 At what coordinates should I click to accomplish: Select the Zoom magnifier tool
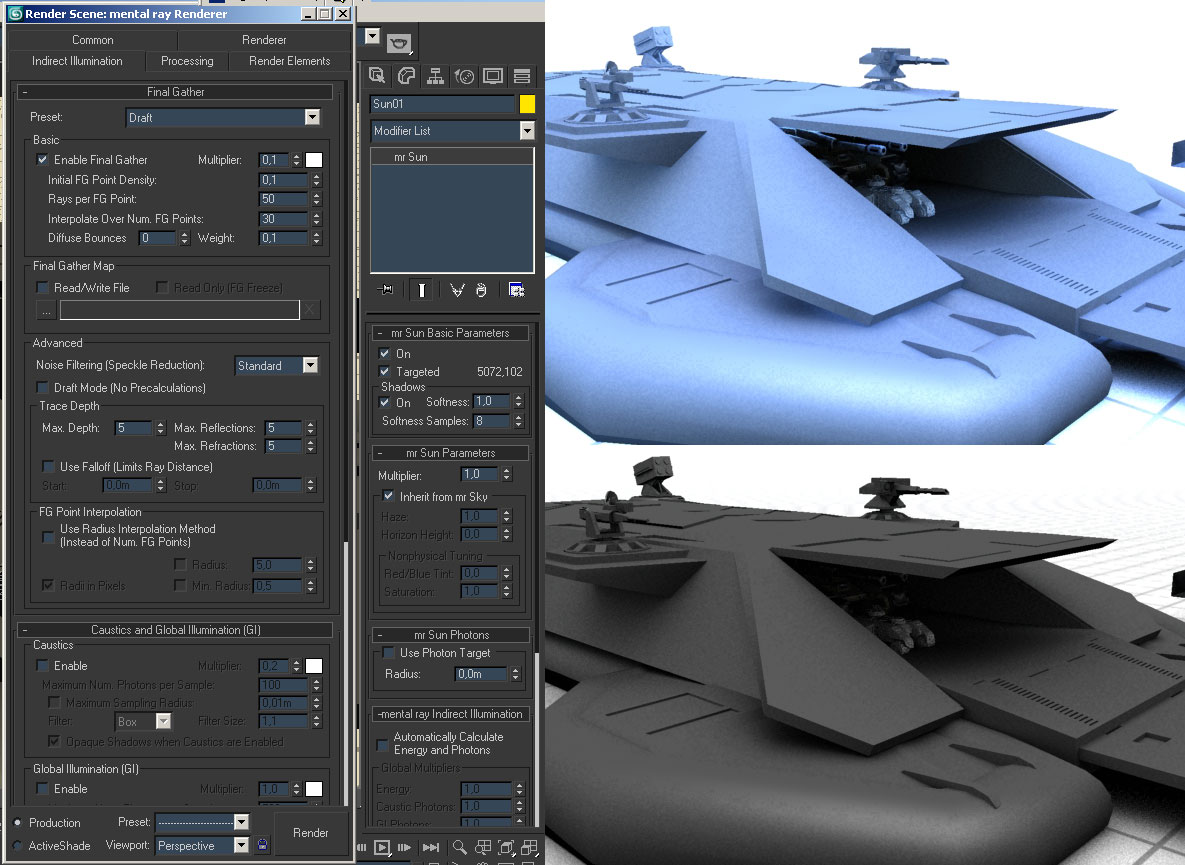pos(459,848)
